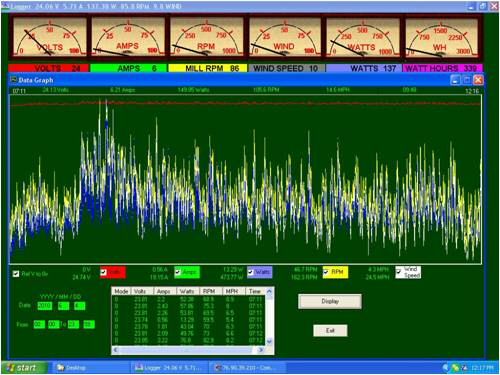Toggle the Watts graph checkbox
Image resolution: width=500 pixels, height=375 pixels.
[251, 272]
